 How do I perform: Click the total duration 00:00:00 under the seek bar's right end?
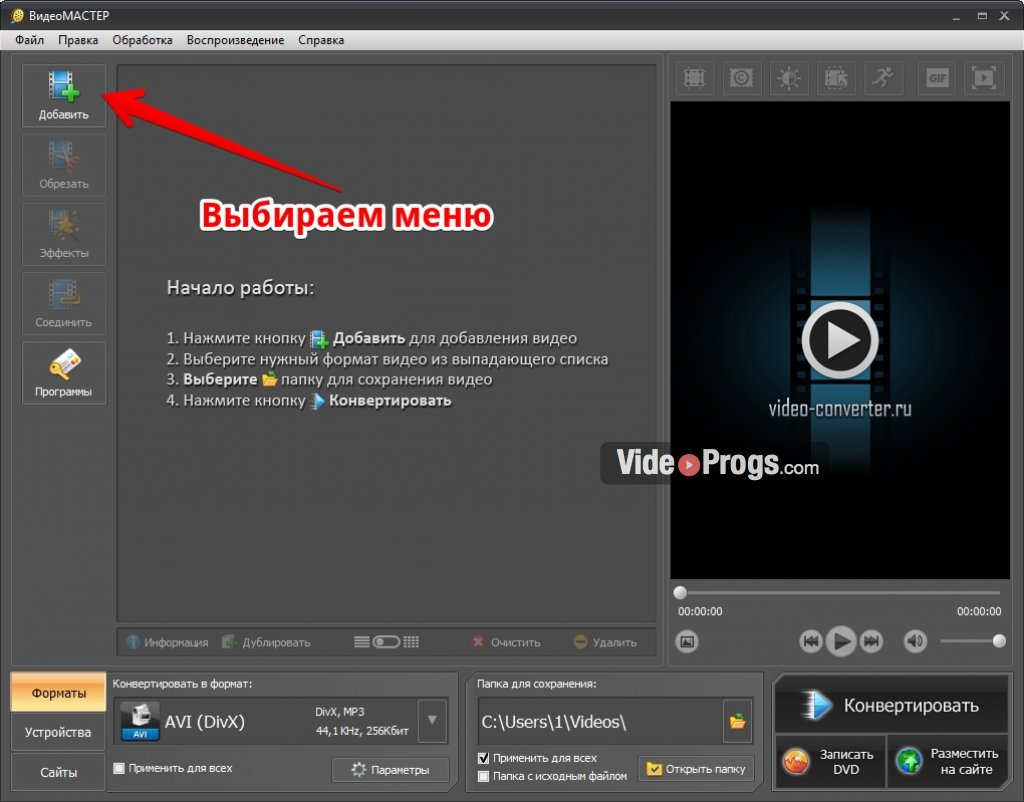pyautogui.click(x=979, y=611)
